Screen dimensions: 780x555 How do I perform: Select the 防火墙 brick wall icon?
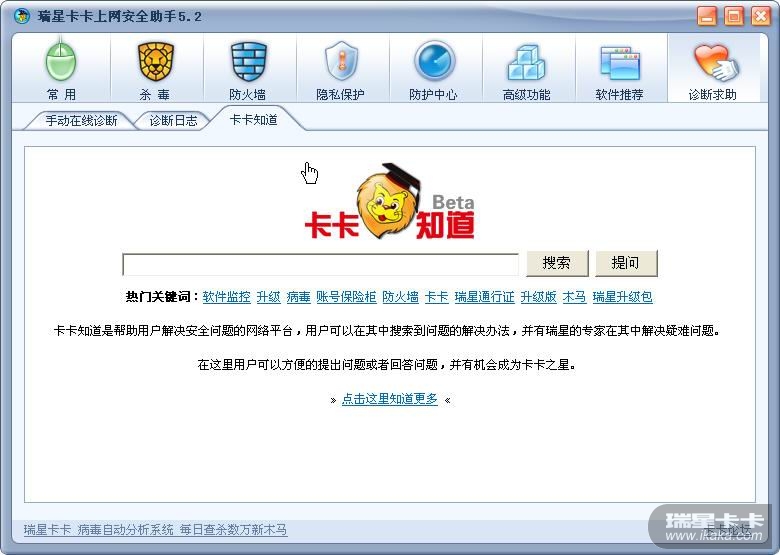248,70
